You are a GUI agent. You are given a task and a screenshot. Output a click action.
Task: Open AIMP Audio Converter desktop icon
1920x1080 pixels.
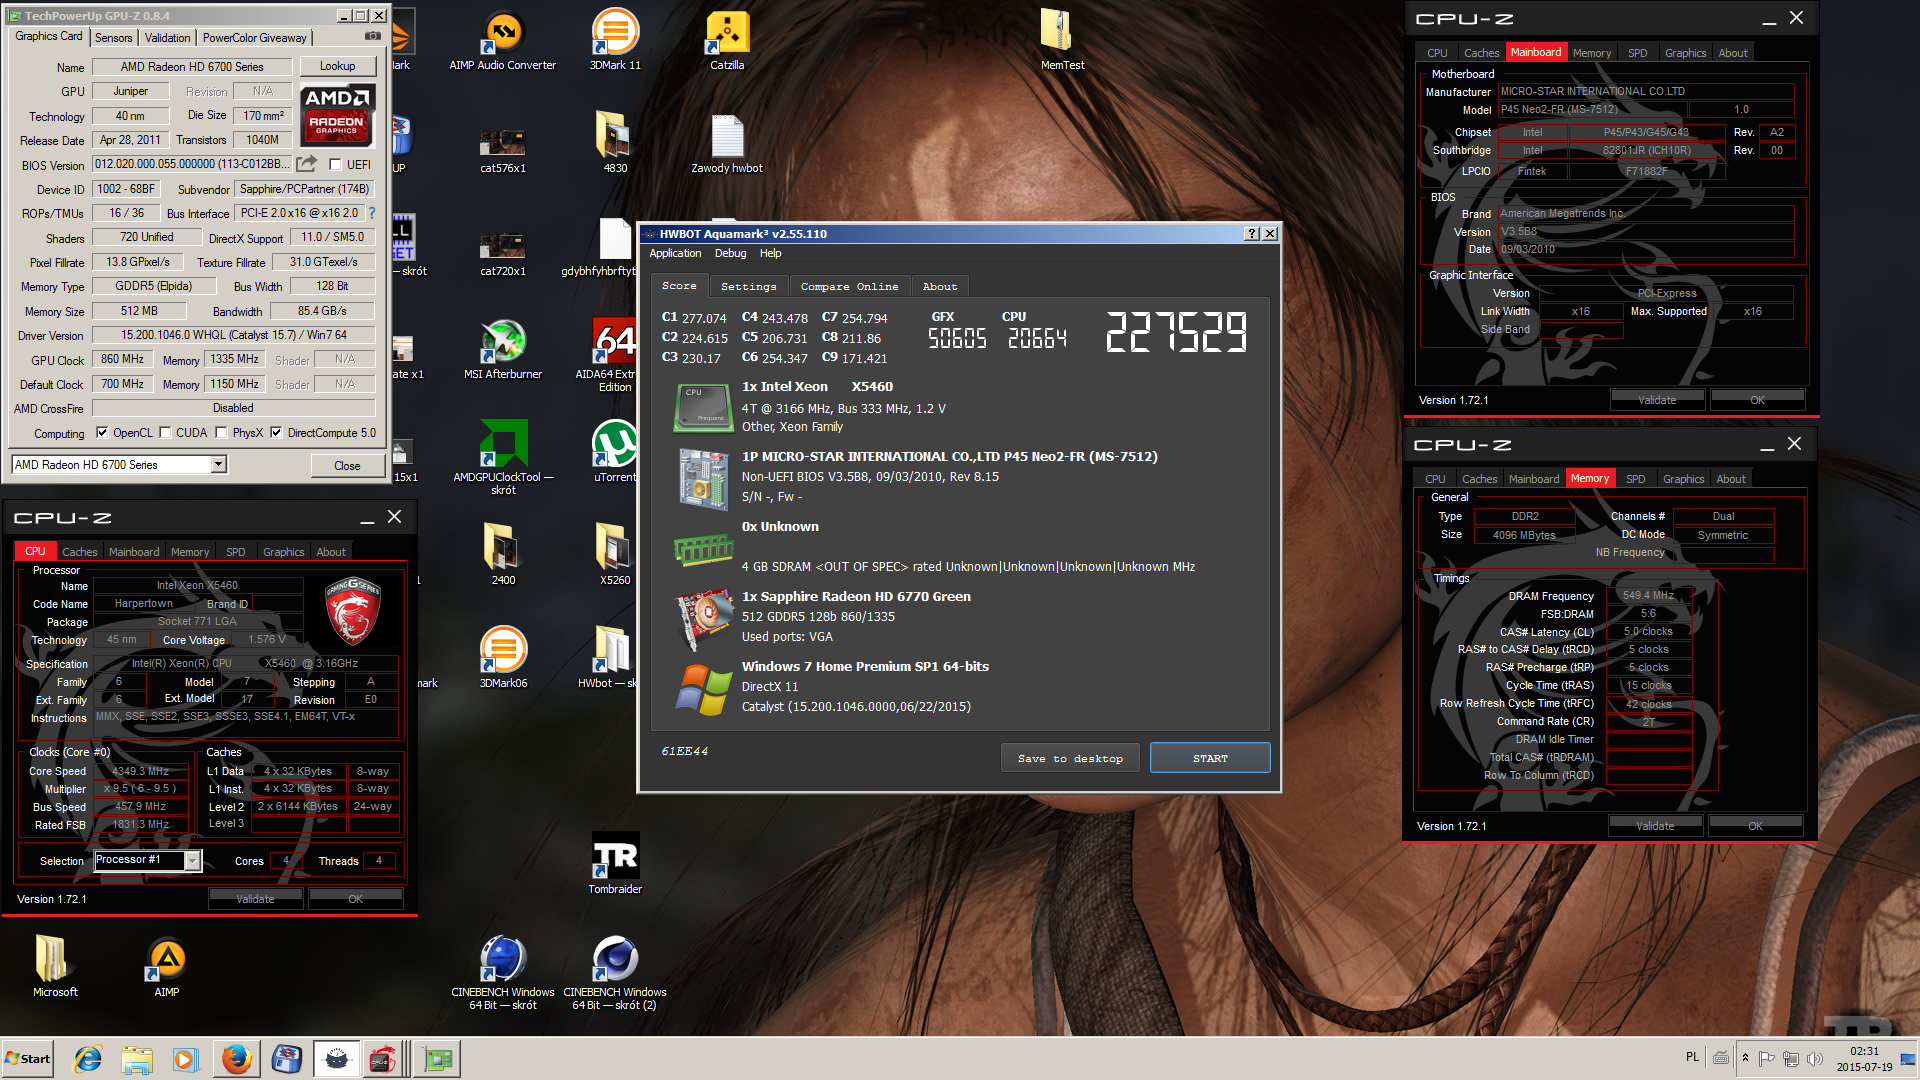503,41
